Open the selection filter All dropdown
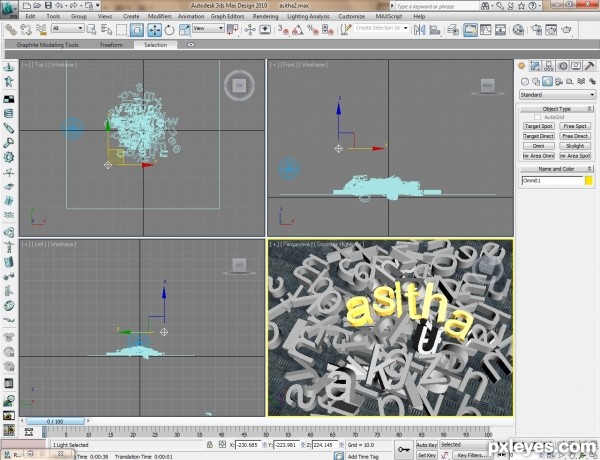The image size is (600, 460). pyautogui.click(x=68, y=28)
